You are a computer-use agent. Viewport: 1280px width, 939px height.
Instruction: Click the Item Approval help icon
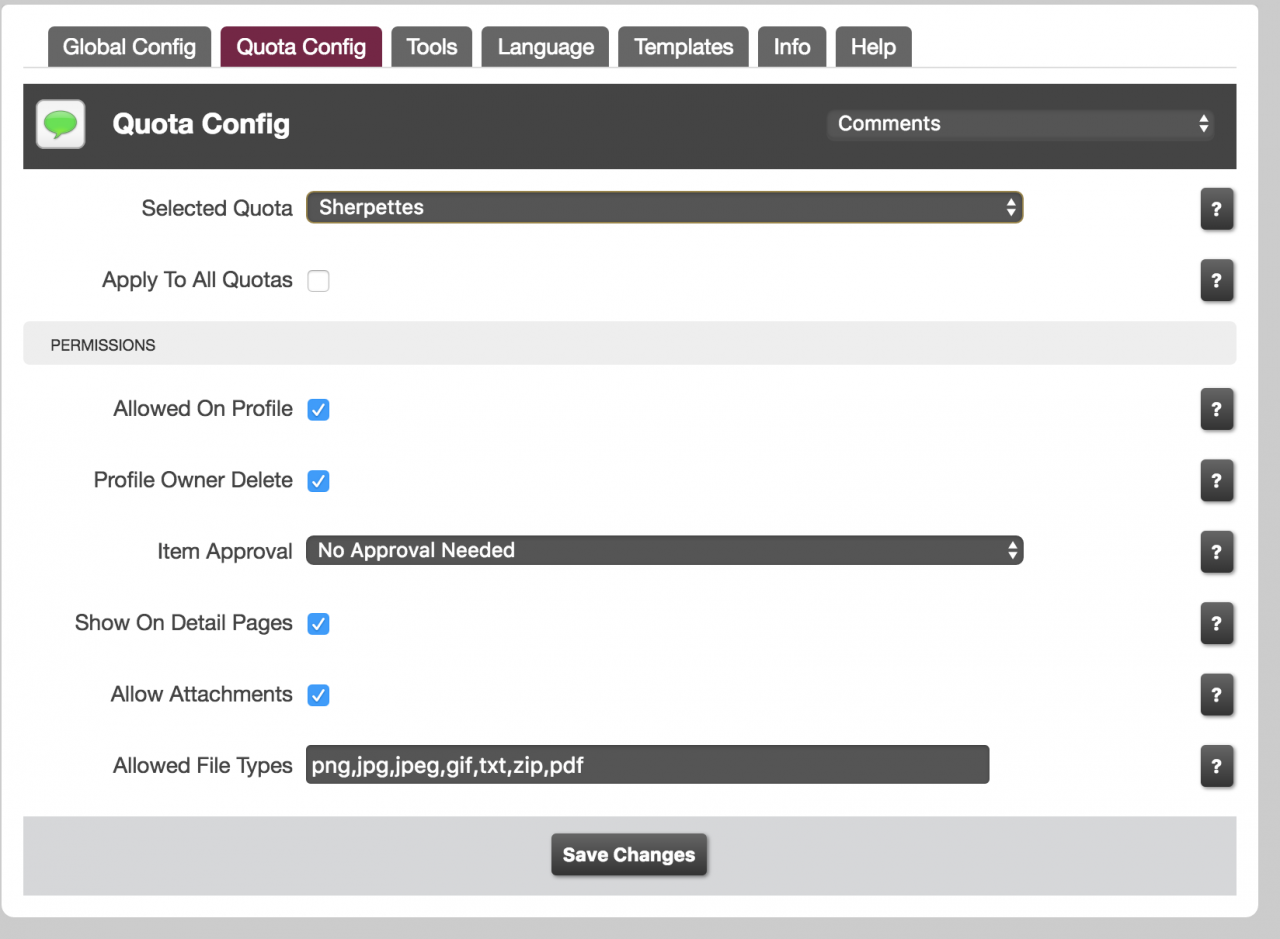tap(1216, 552)
